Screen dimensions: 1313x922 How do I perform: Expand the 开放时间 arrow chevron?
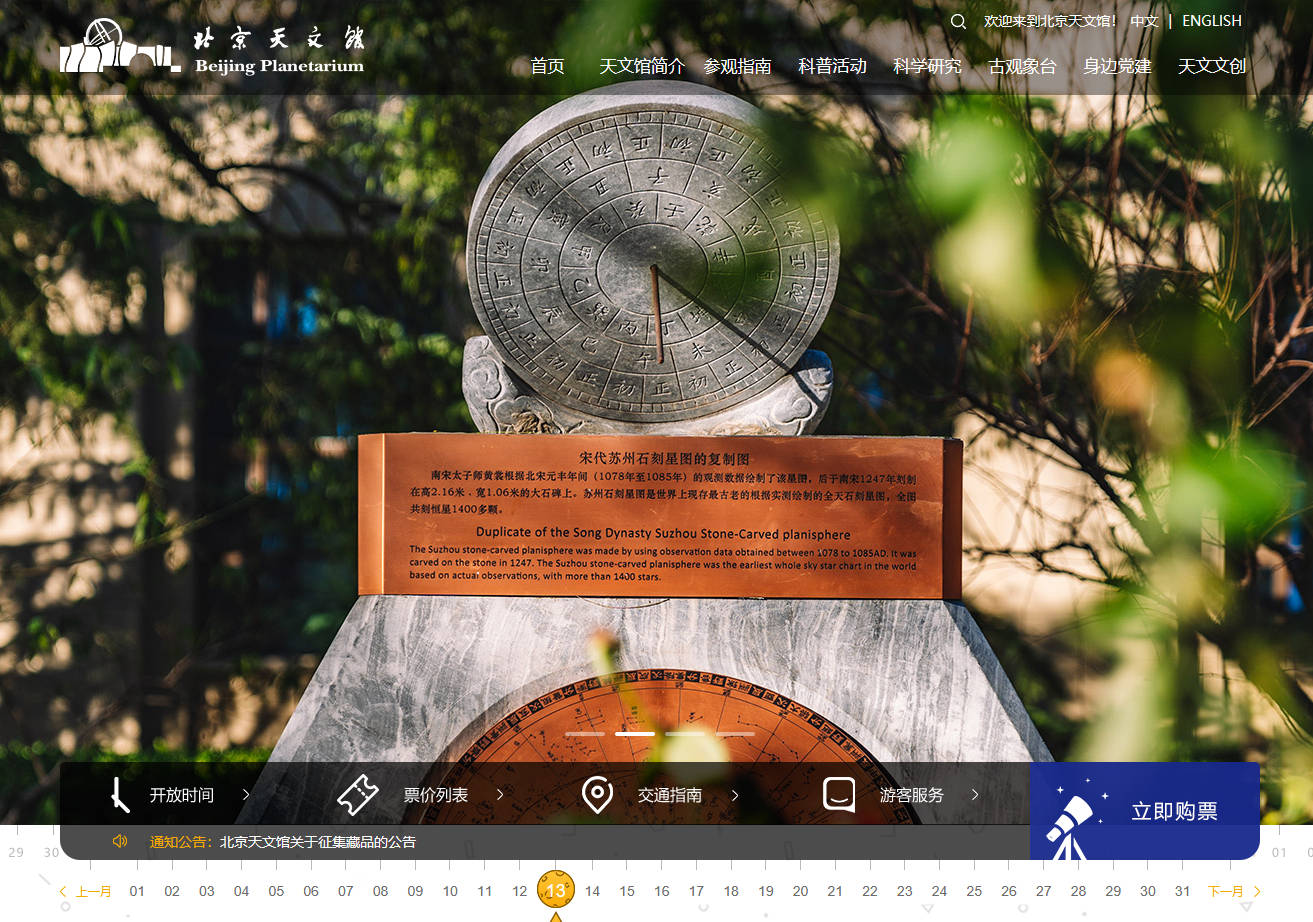coord(246,795)
